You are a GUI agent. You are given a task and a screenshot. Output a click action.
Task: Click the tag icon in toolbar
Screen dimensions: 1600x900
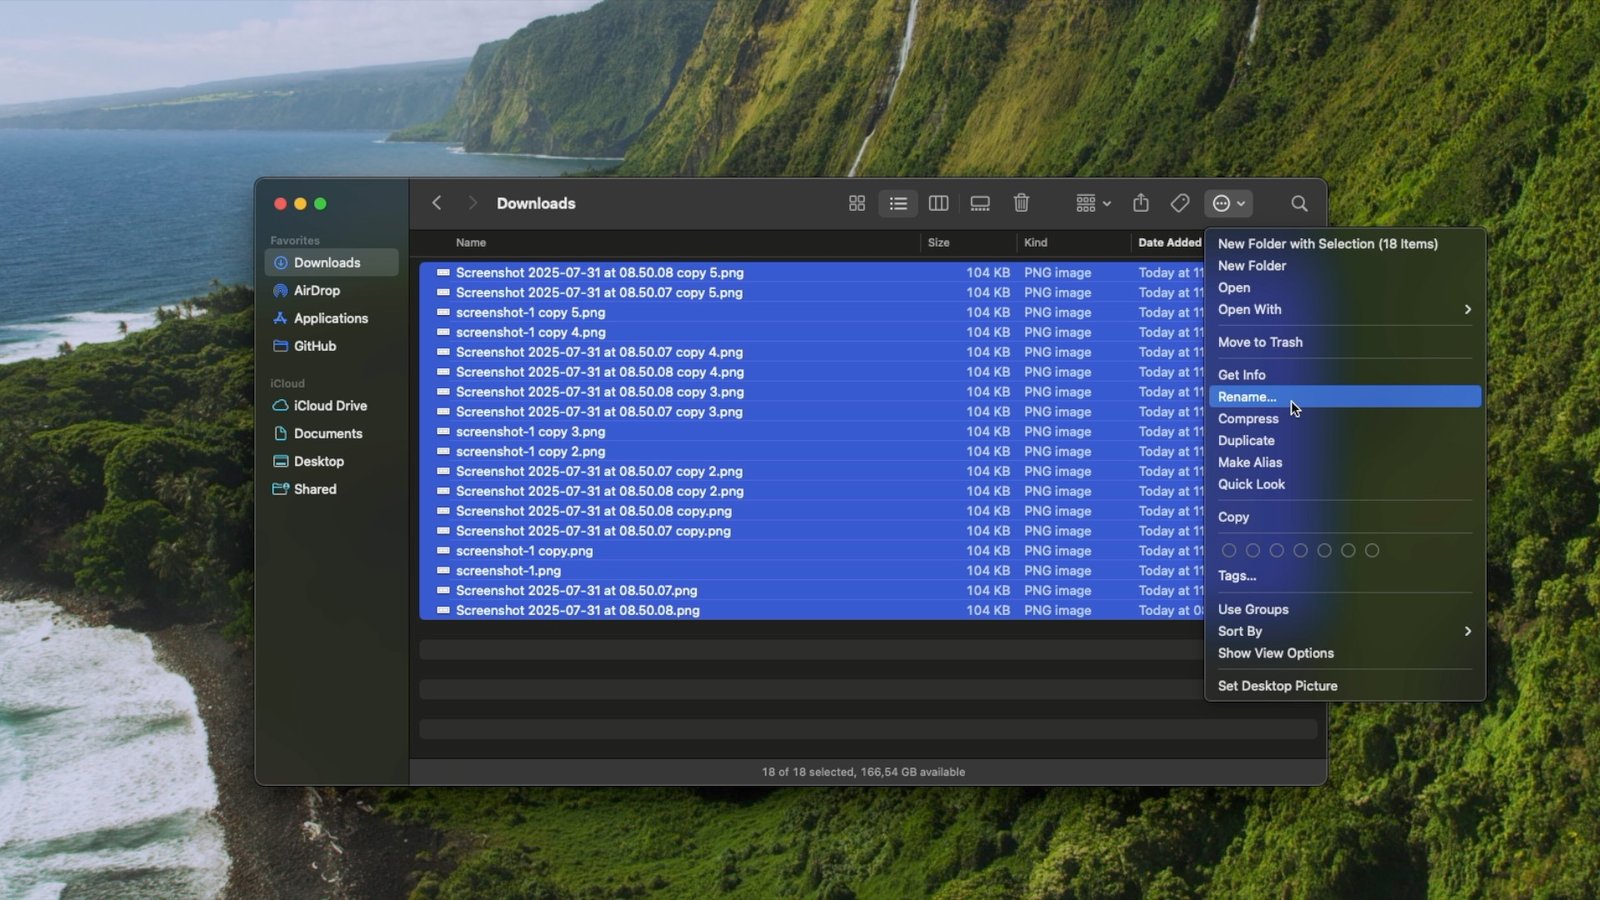[x=1180, y=203]
